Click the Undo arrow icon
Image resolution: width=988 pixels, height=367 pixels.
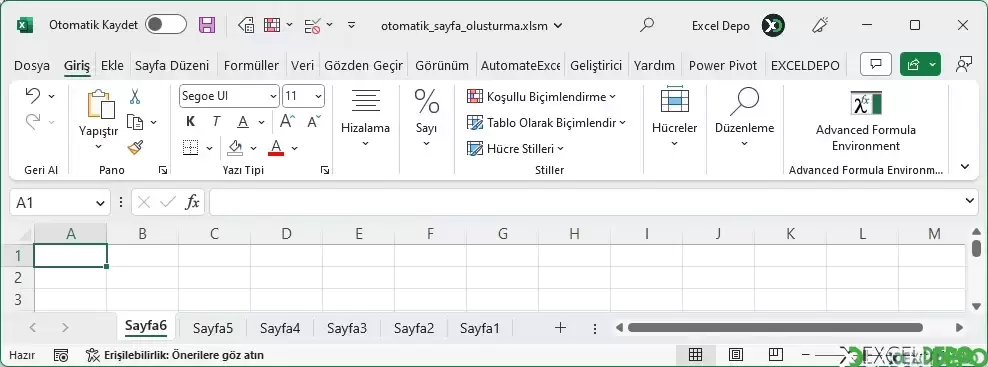pyautogui.click(x=33, y=95)
